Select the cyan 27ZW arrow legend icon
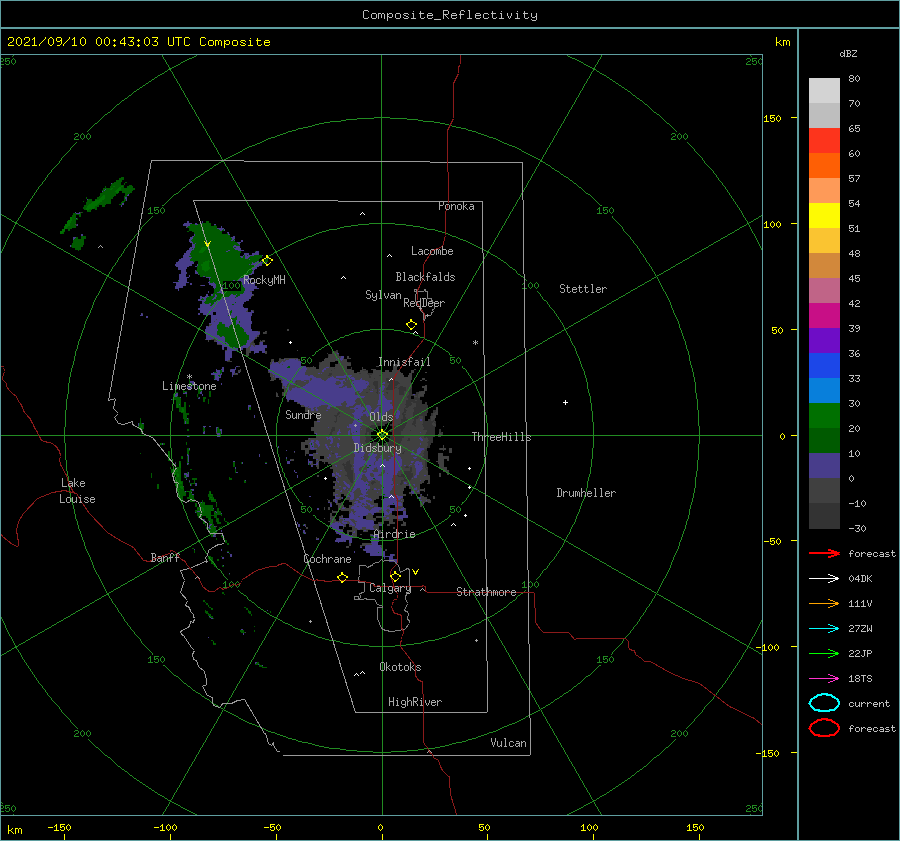This screenshot has width=900, height=841. pos(824,629)
